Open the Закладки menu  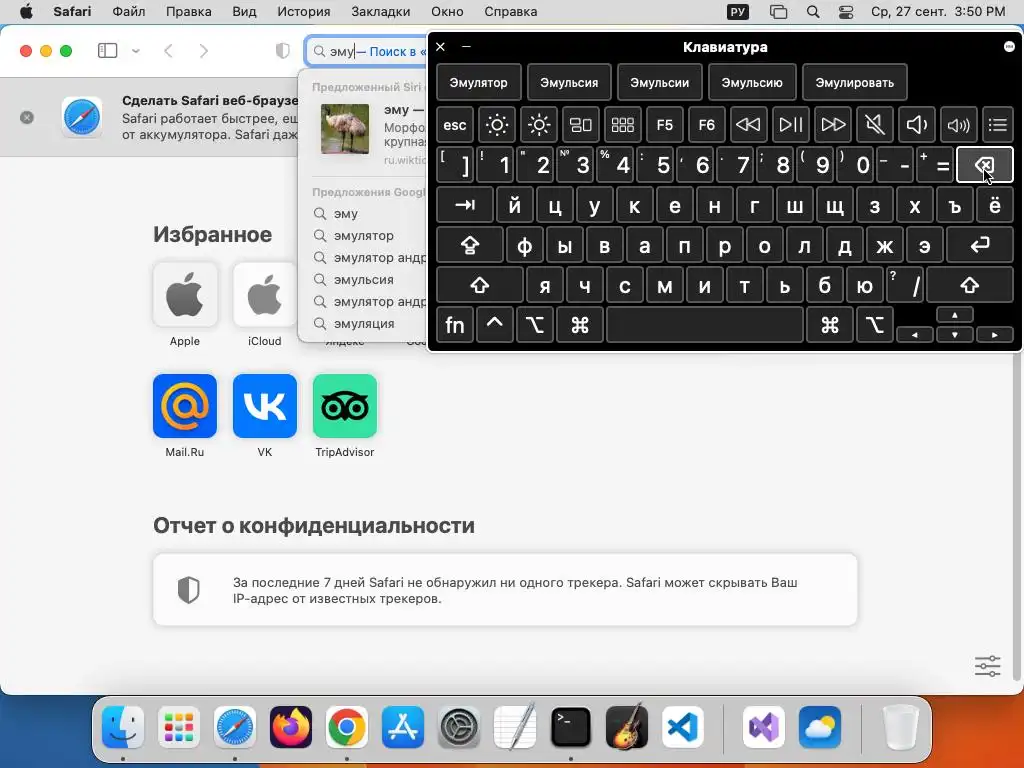click(381, 12)
